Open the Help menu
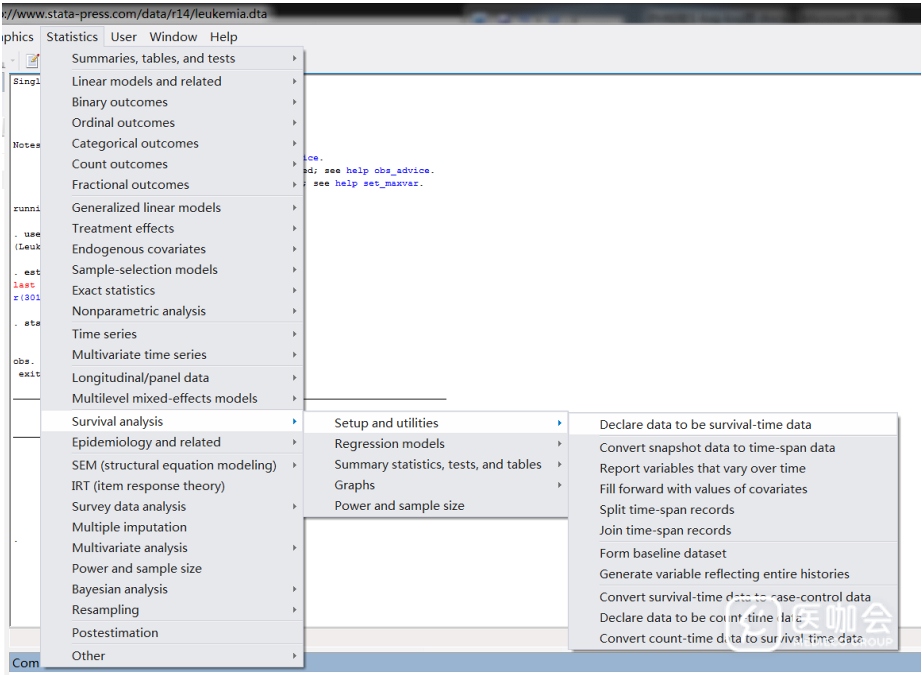922x675 pixels. click(223, 37)
